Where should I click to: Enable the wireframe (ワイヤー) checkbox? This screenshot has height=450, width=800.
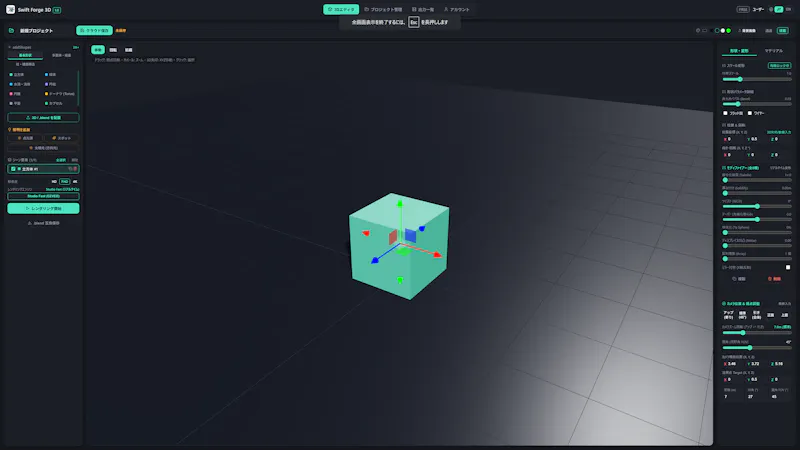tap(749, 113)
